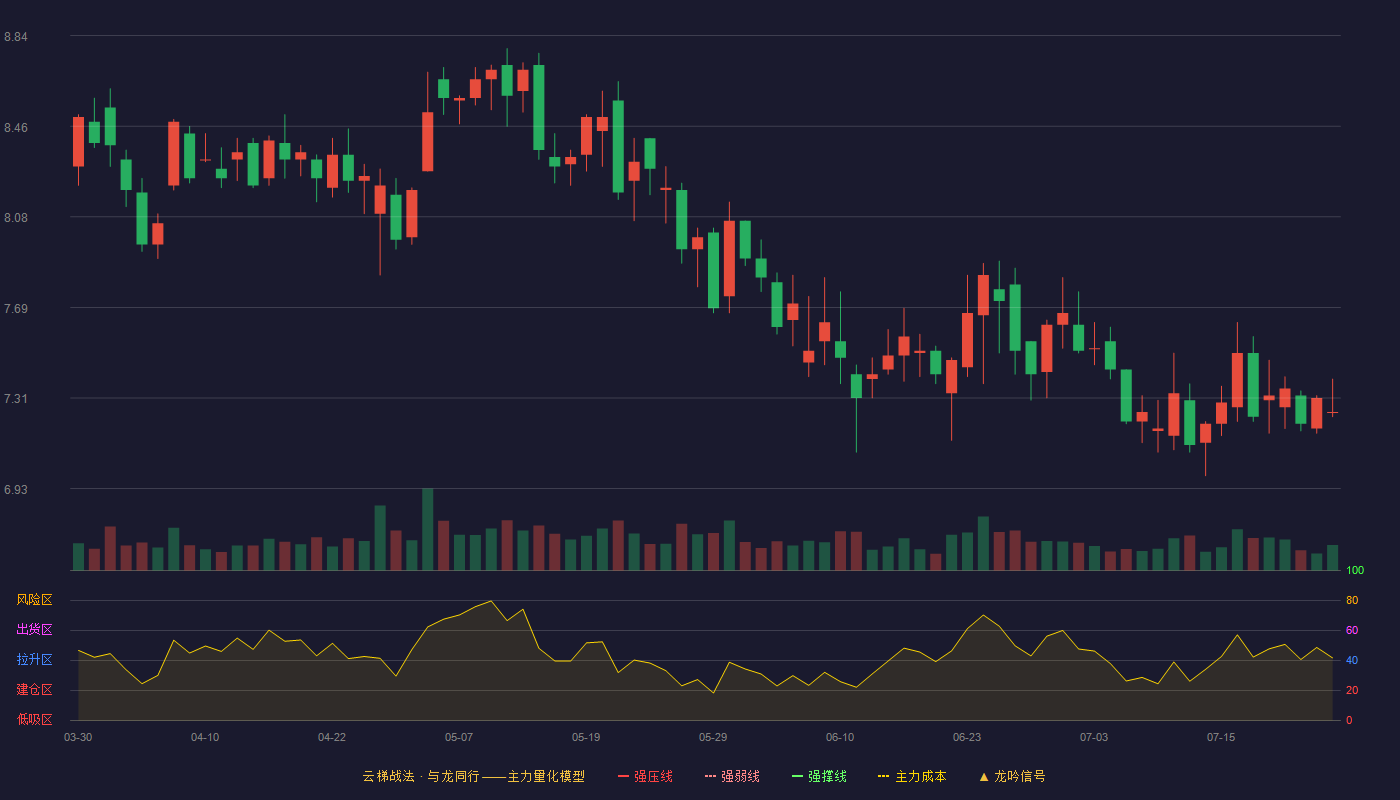Click the 8.84 price axis label
The width and height of the screenshot is (1400, 800).
tap(16, 37)
